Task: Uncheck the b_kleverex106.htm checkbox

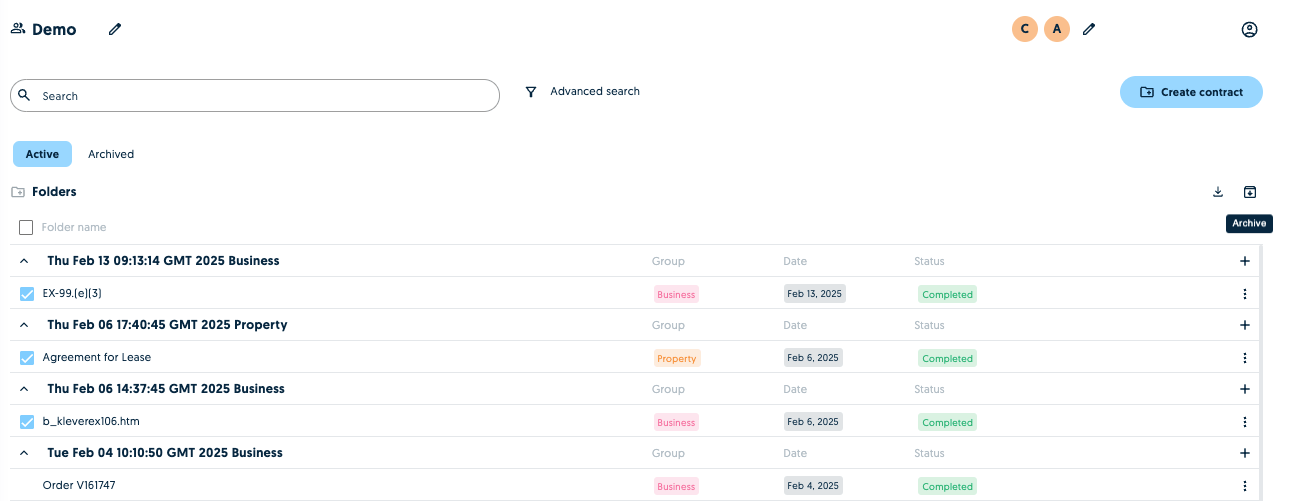Action: tap(27, 422)
